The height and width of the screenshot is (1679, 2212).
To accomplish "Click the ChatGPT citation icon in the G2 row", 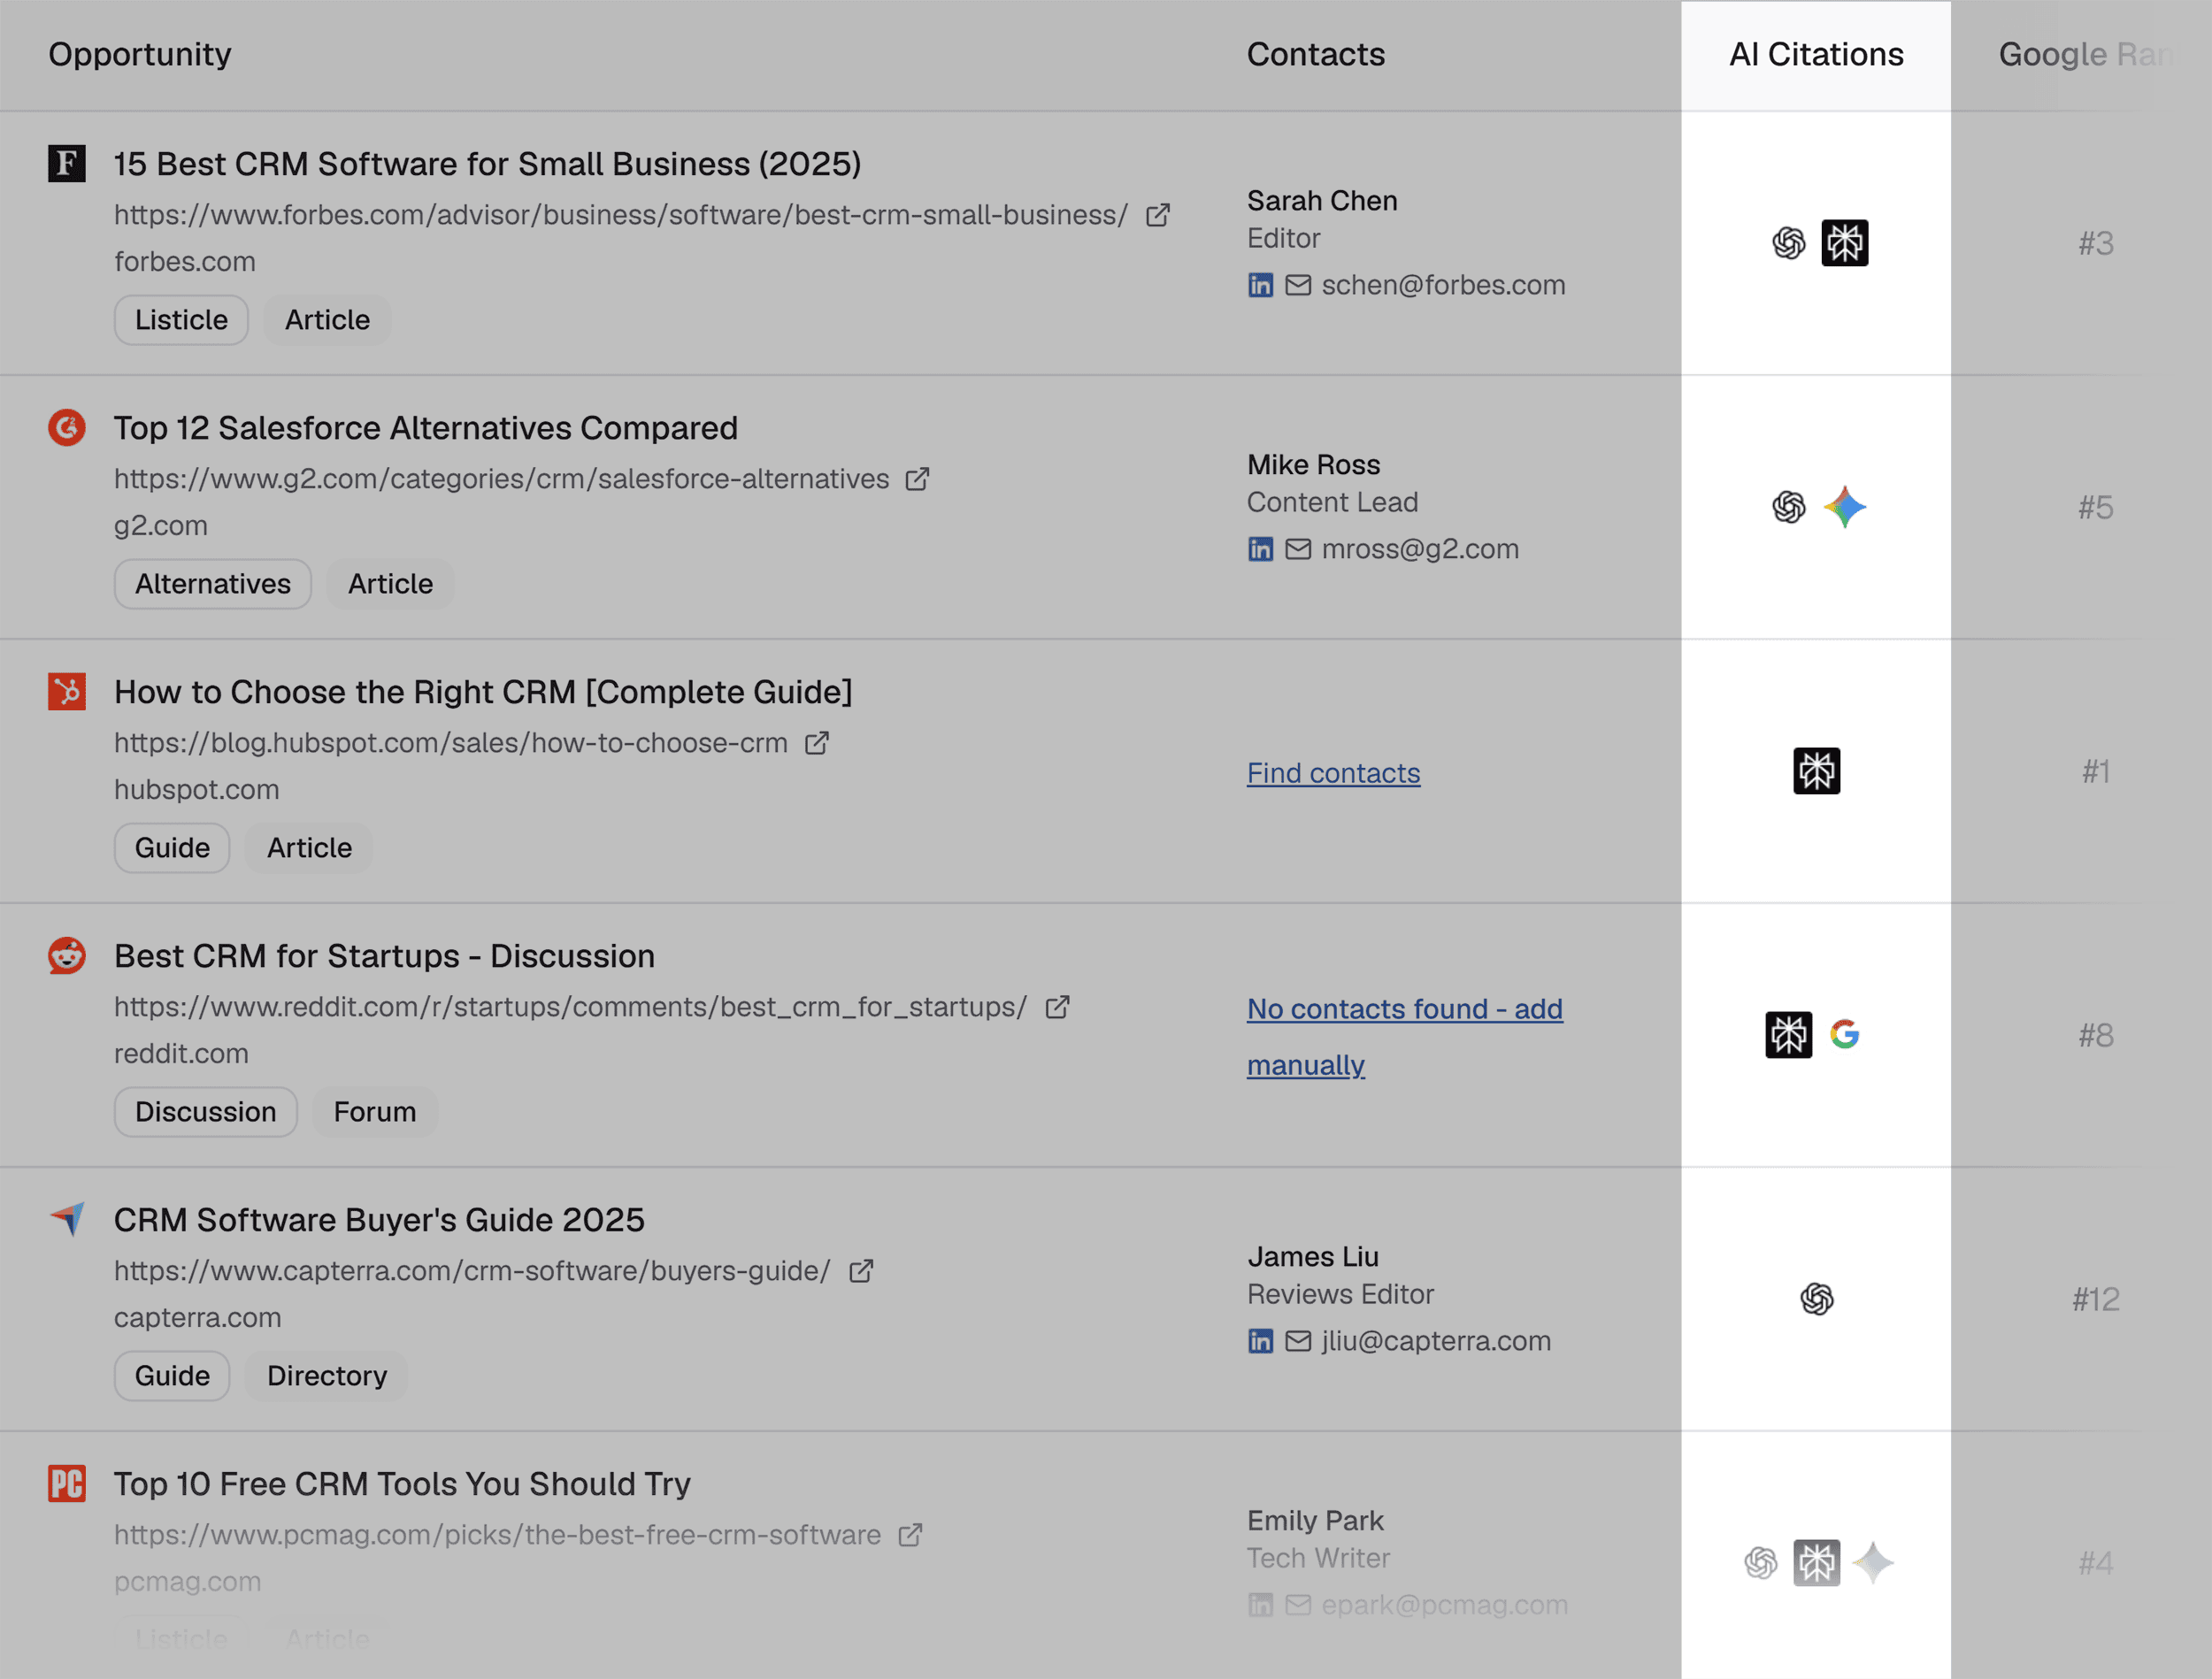I will click(x=1789, y=507).
